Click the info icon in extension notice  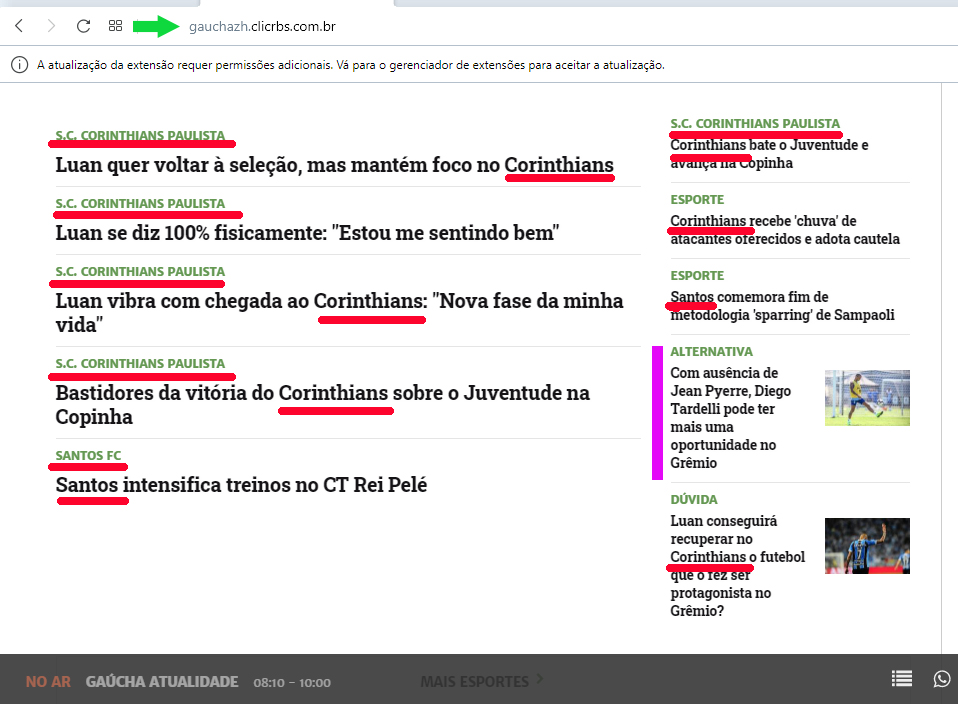(20, 65)
